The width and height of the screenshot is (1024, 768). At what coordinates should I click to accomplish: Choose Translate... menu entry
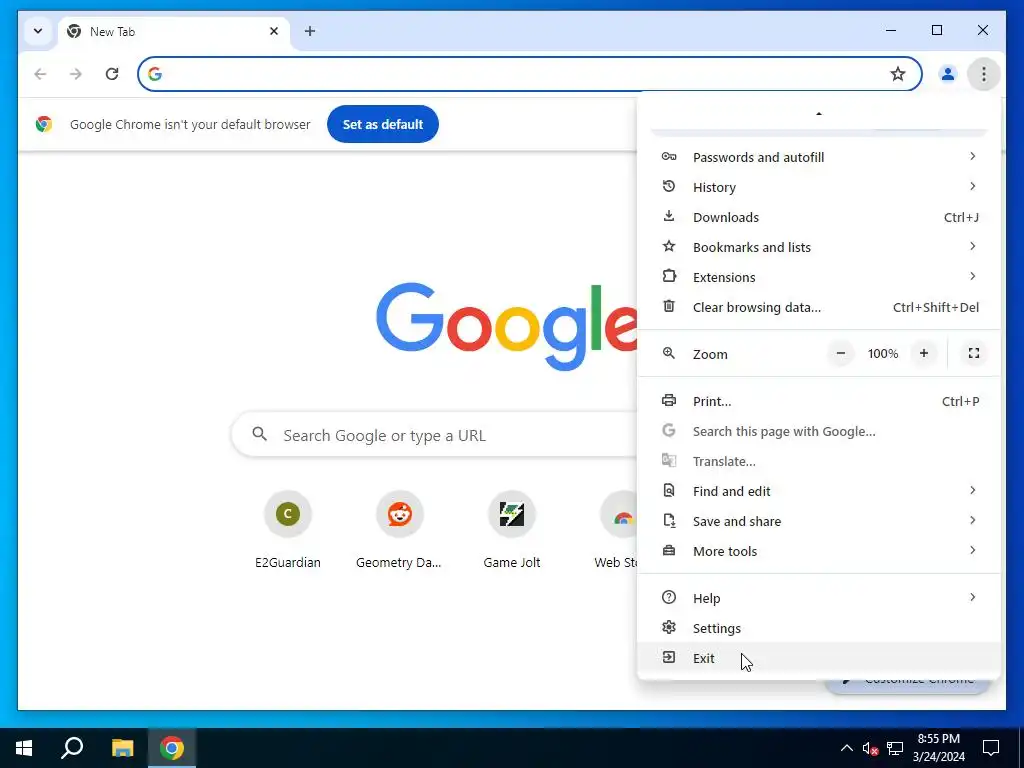[819, 461]
